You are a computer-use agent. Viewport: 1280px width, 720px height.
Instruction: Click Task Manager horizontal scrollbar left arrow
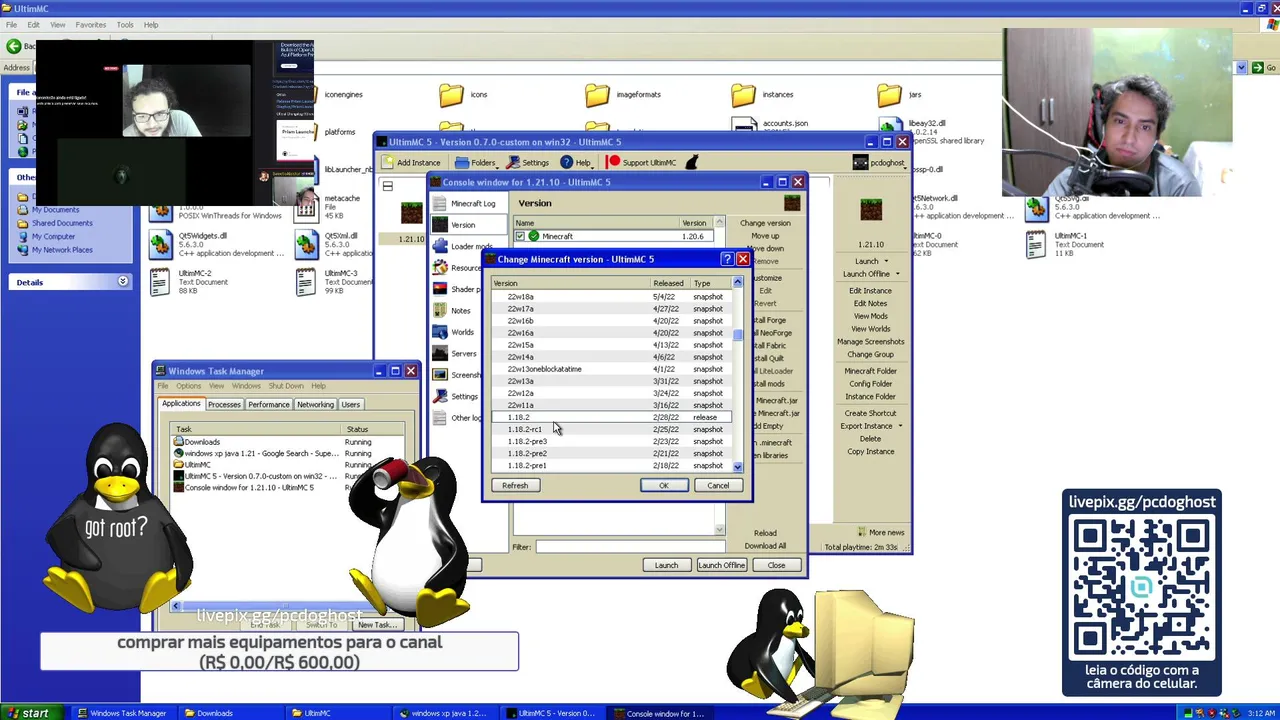point(176,606)
